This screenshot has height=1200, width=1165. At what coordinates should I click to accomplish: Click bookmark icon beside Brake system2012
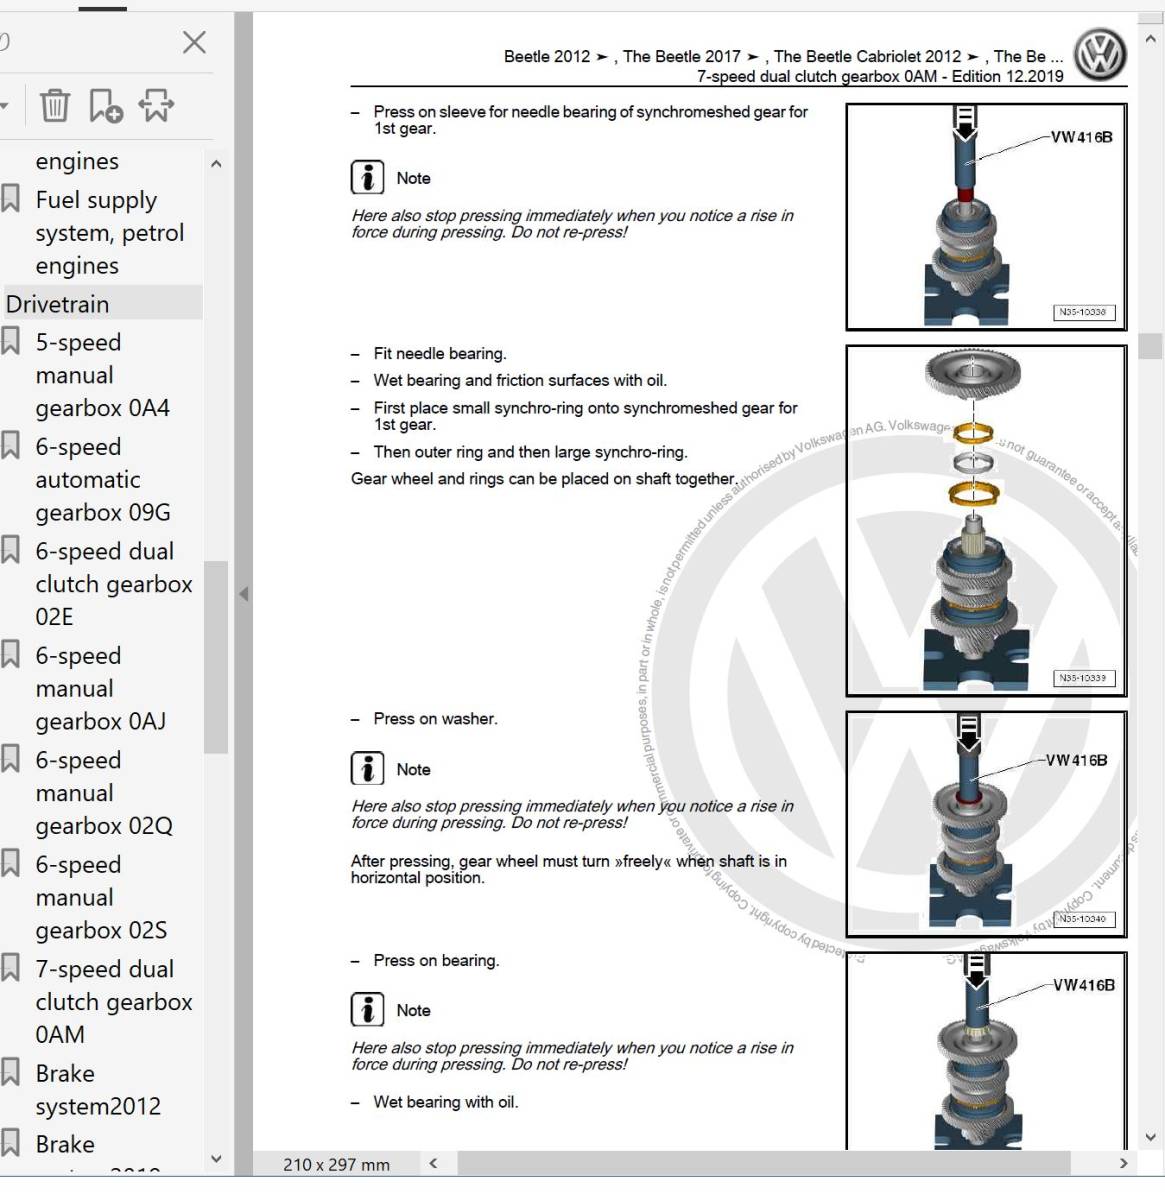[11, 1072]
